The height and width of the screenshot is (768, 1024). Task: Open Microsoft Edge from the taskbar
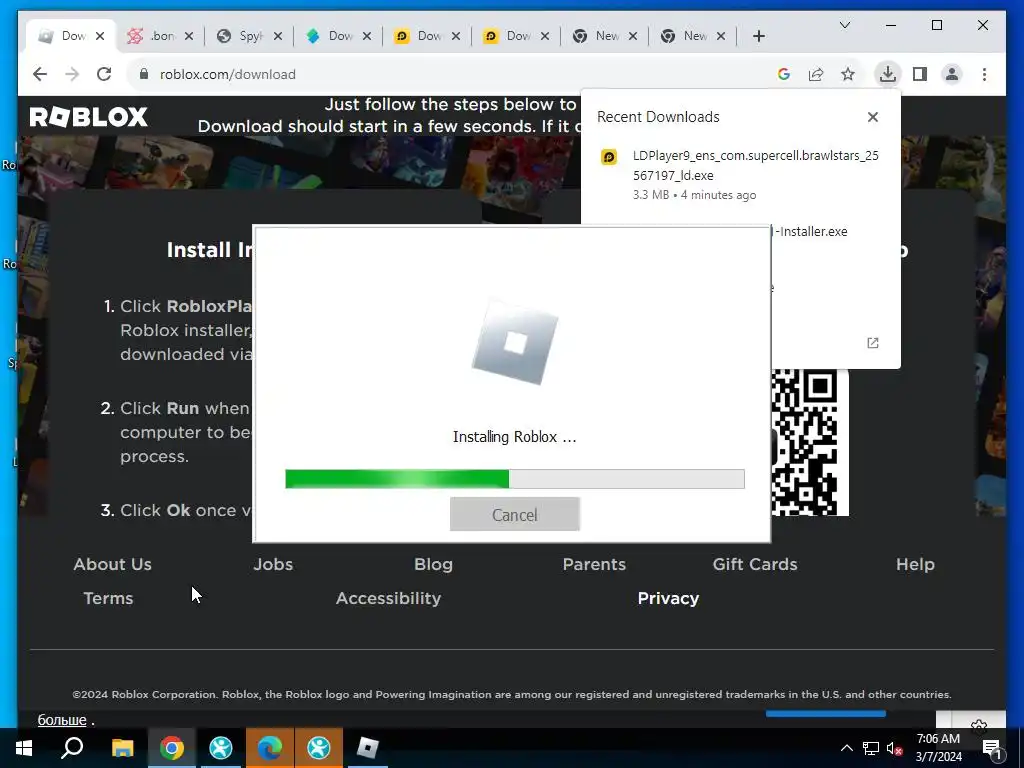click(270, 748)
